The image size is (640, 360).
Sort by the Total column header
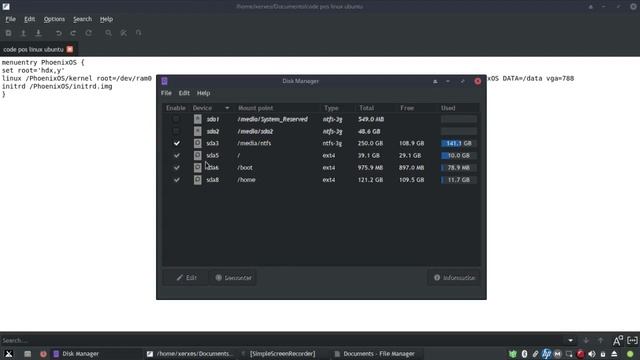(x=367, y=108)
